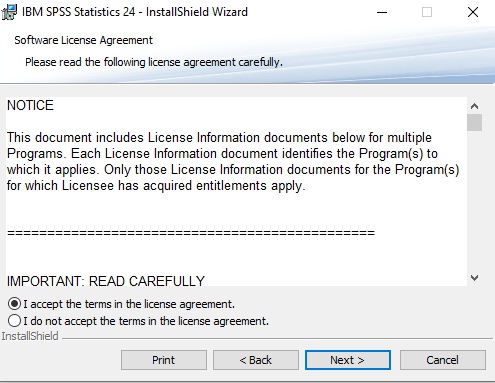
Task: Click the NOTICE heading in license text
Action: click(x=30, y=105)
